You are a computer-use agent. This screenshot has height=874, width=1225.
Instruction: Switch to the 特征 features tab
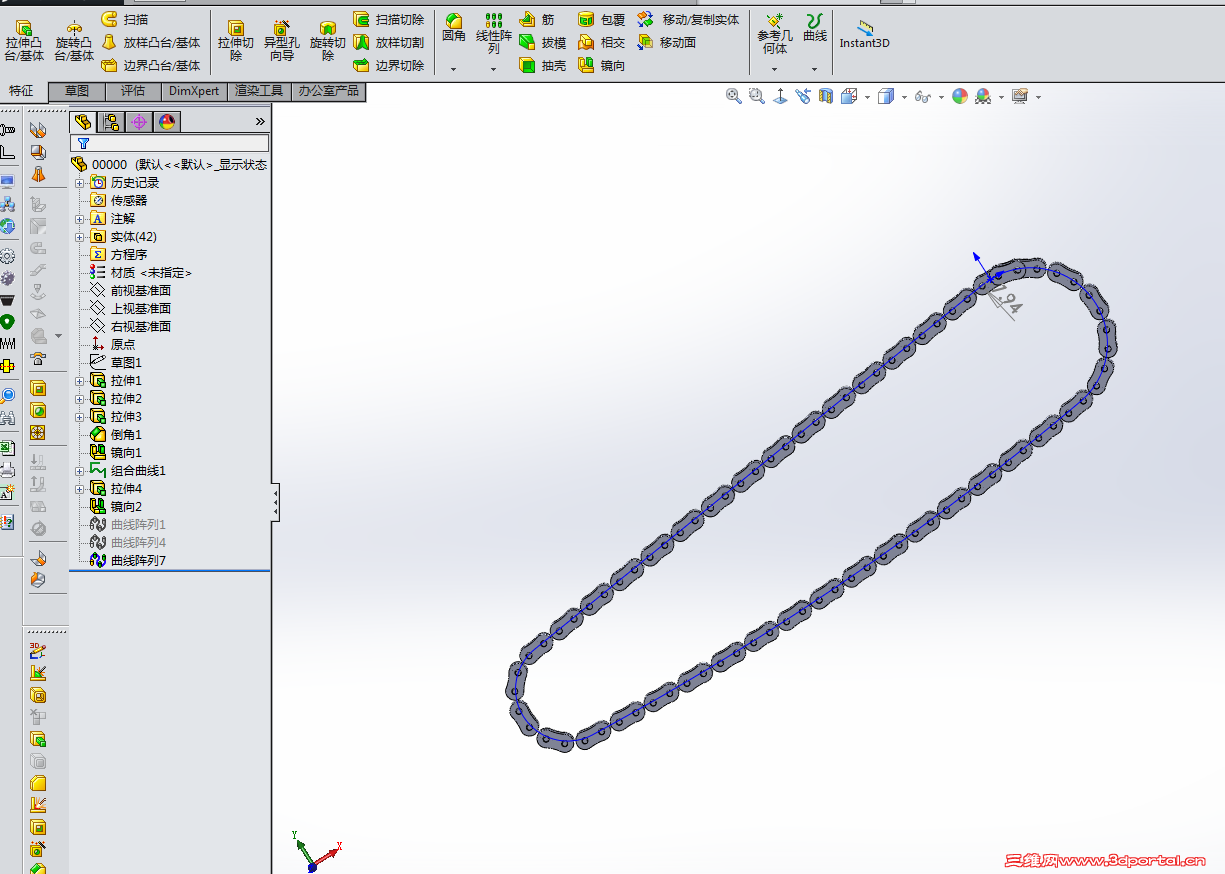tap(22, 91)
